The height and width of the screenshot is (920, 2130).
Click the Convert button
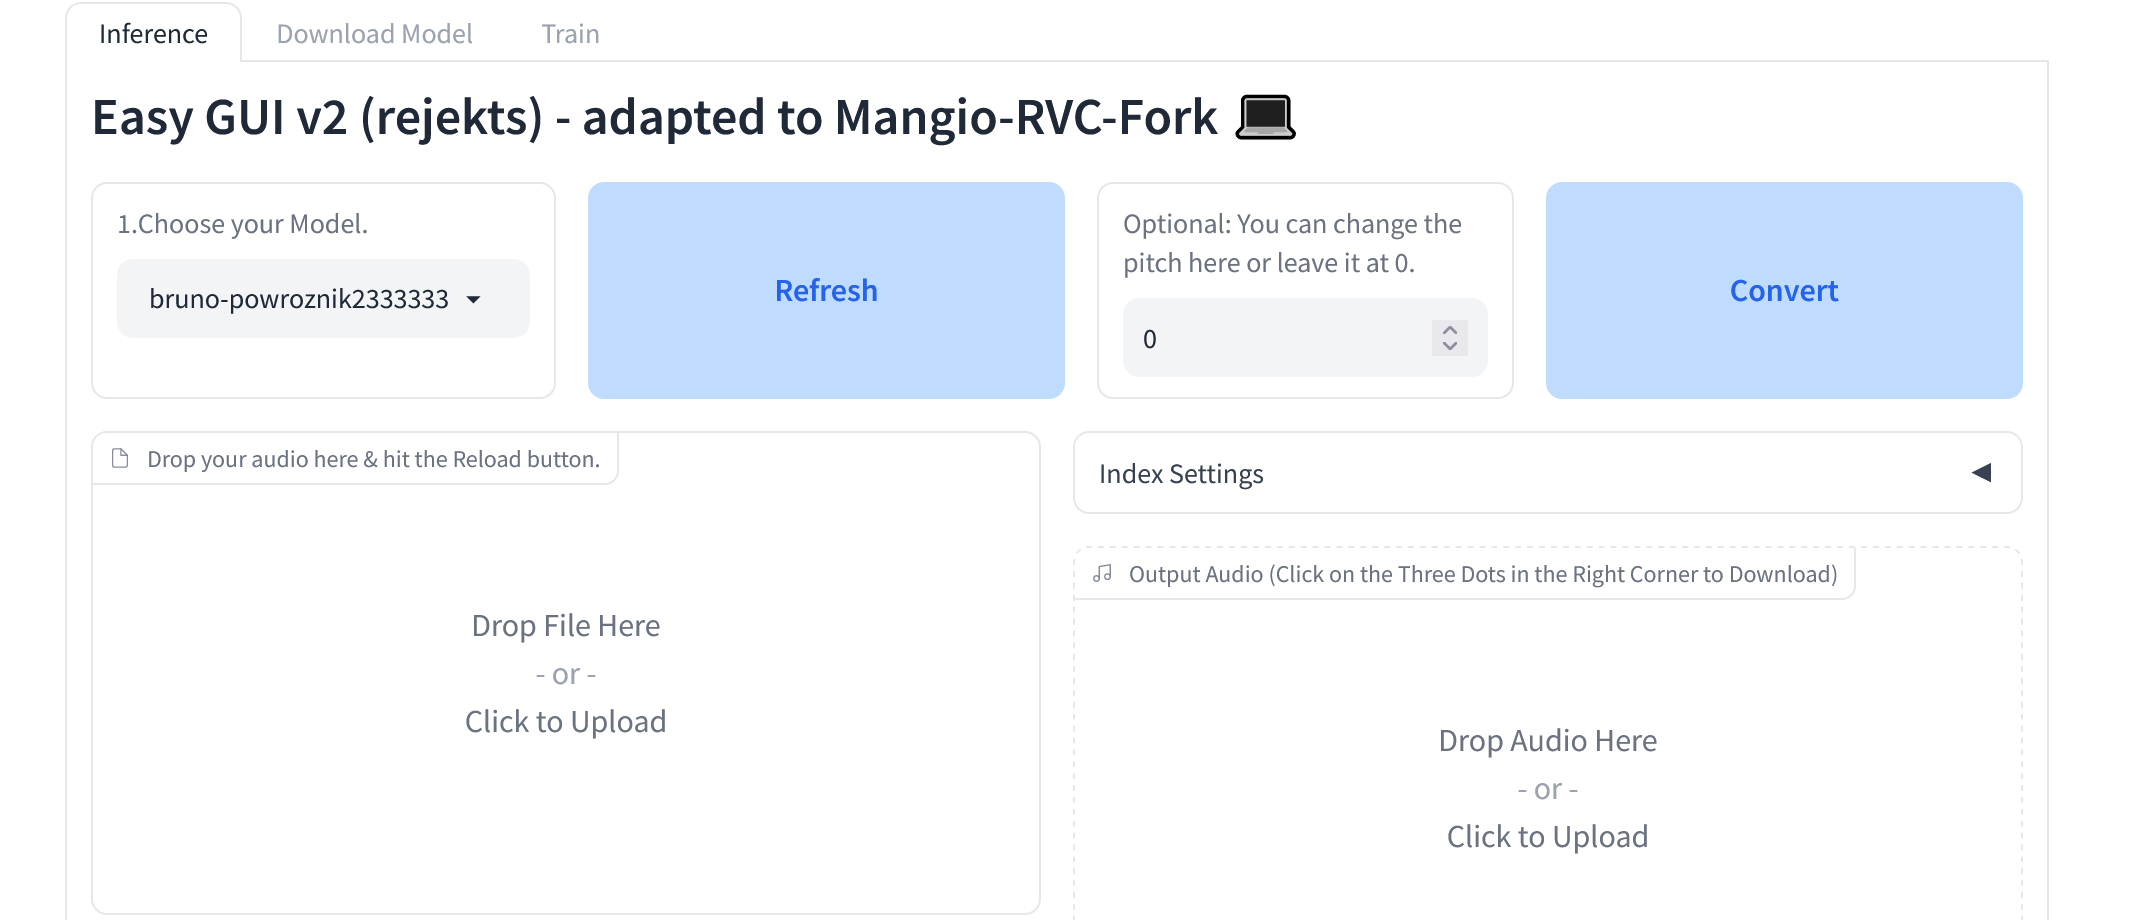point(1784,290)
